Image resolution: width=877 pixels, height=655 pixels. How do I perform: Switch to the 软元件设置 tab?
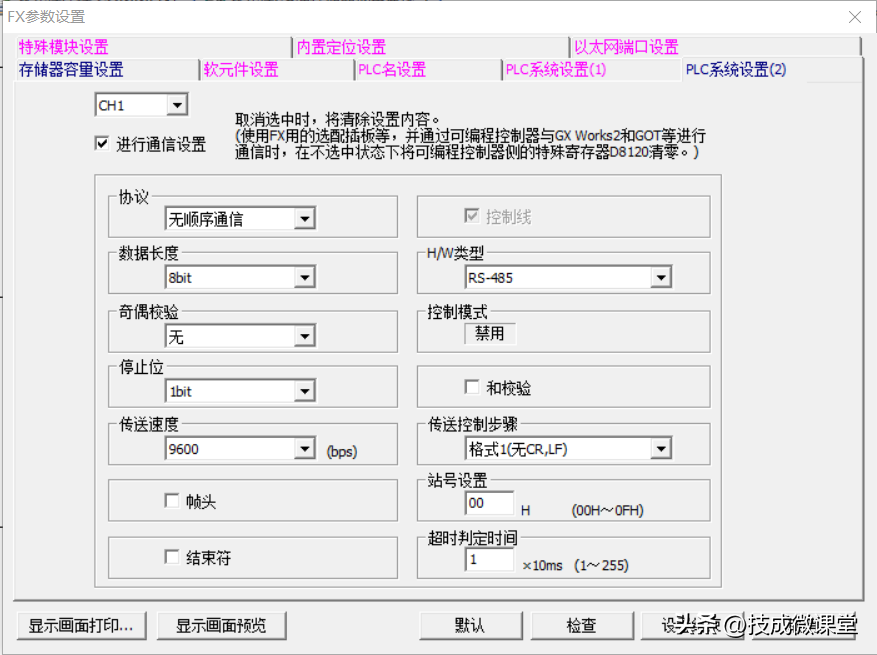241,70
